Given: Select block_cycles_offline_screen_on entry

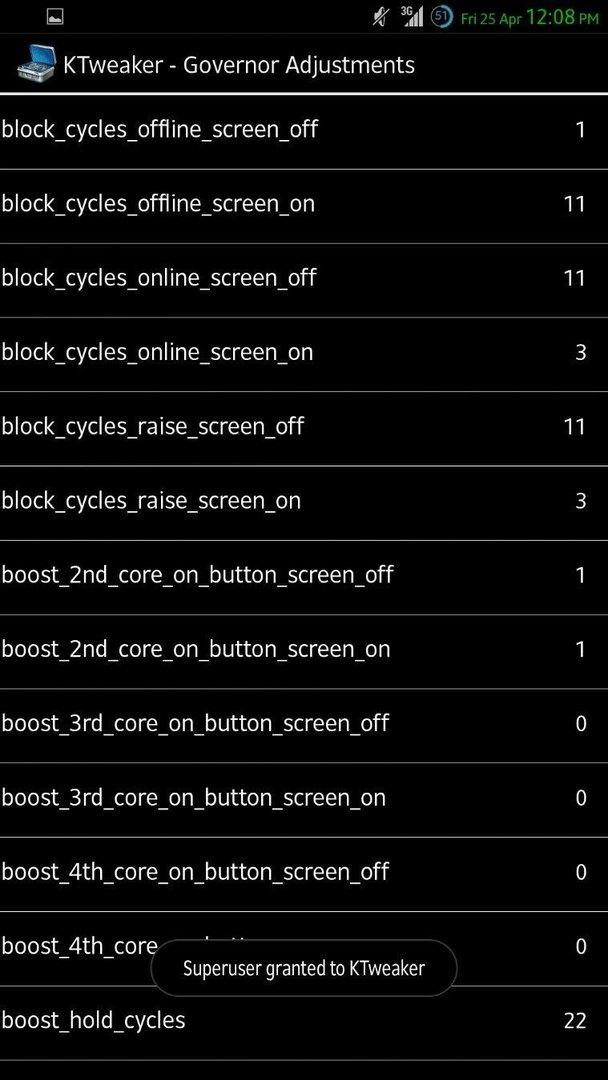Looking at the screenshot, I should [x=304, y=206].
